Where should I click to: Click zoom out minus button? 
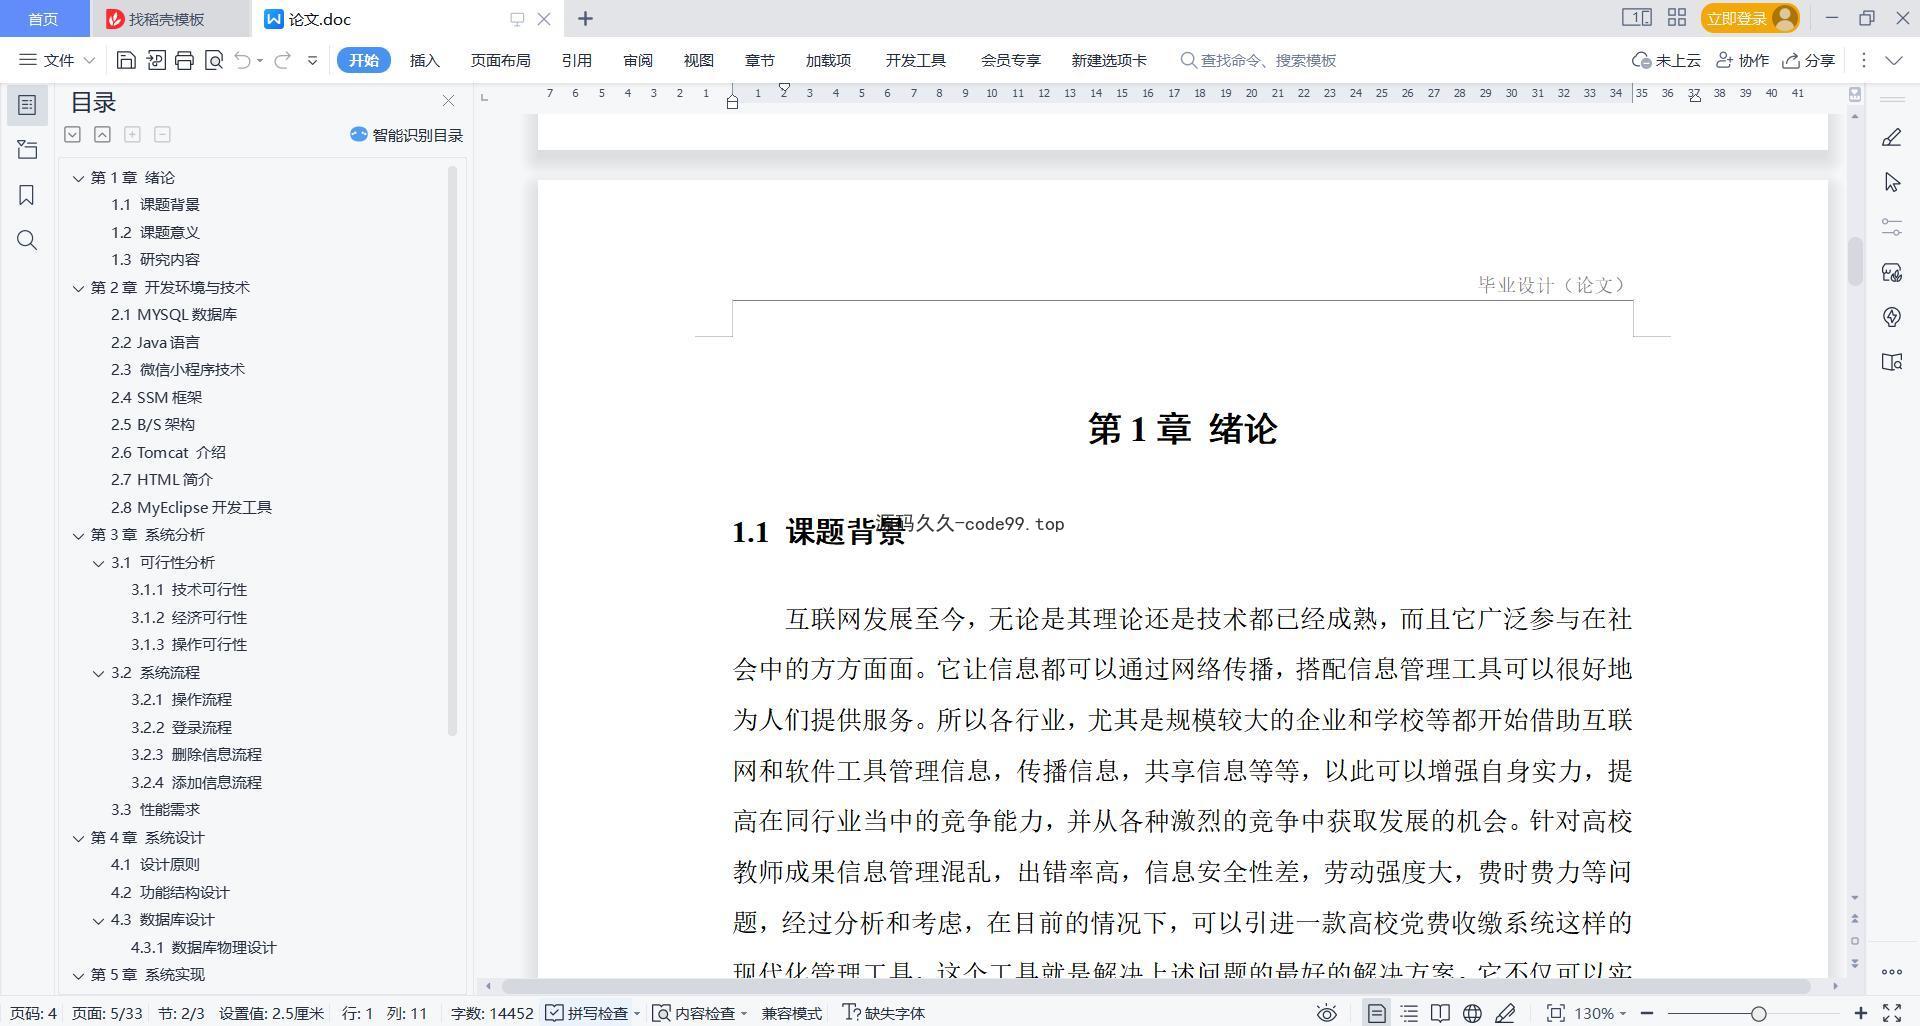coord(1647,1013)
